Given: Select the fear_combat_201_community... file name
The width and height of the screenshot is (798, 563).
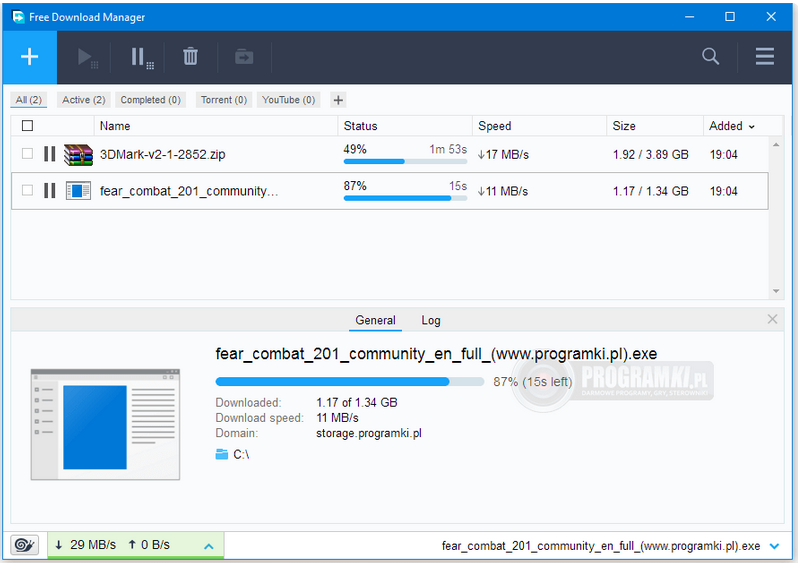Looking at the screenshot, I should 189,191.
